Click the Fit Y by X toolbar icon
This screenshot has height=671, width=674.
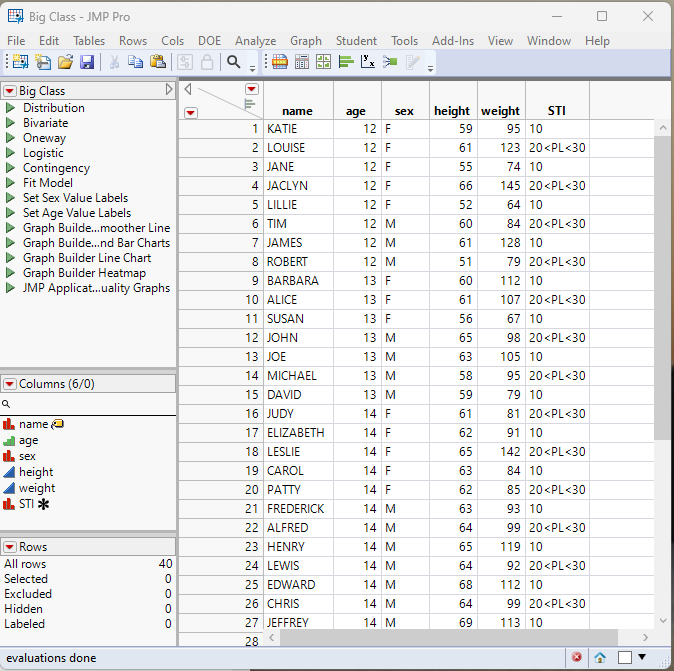tap(367, 62)
